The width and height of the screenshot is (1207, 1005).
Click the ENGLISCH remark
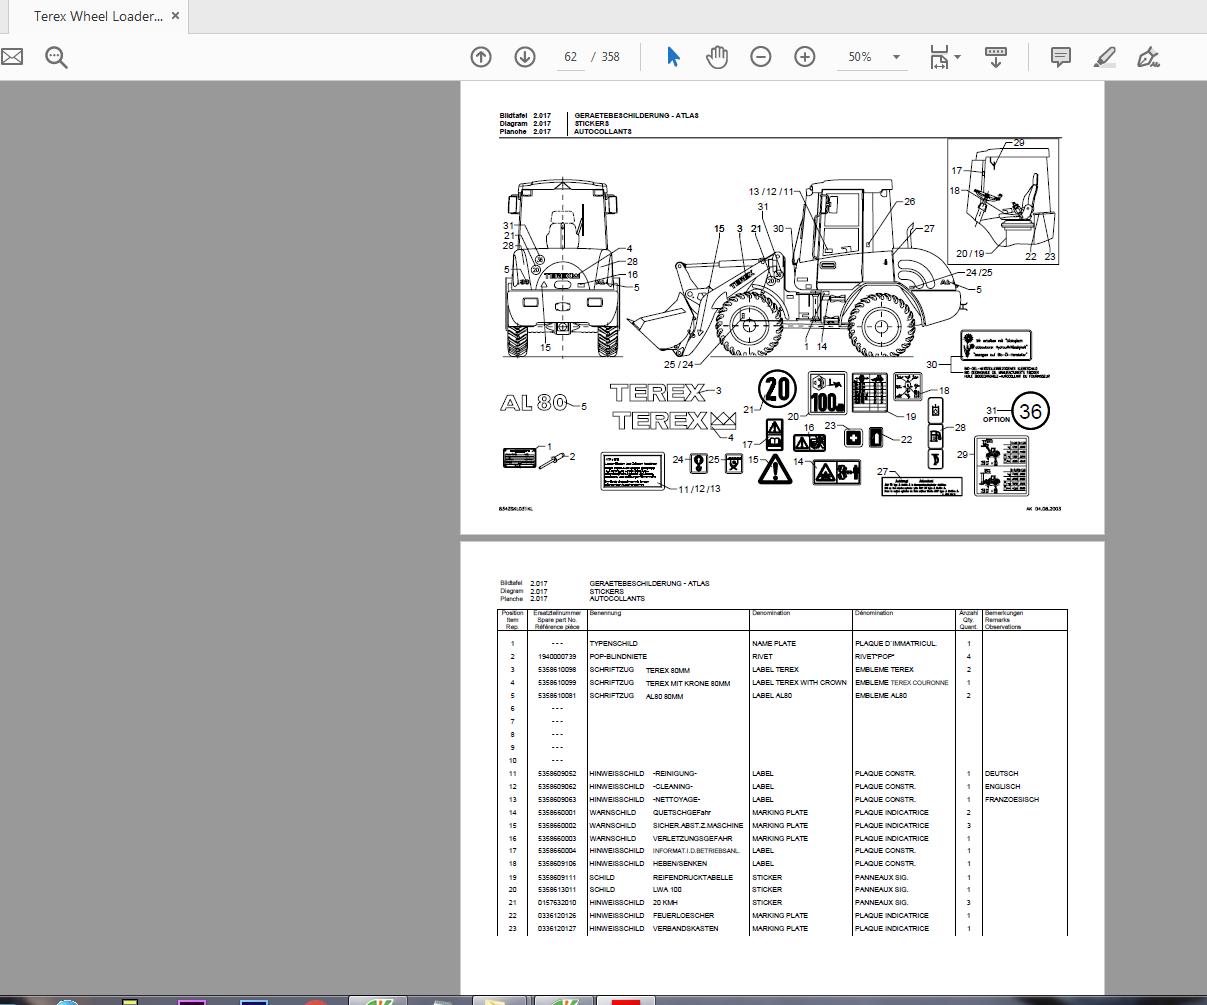point(1003,787)
